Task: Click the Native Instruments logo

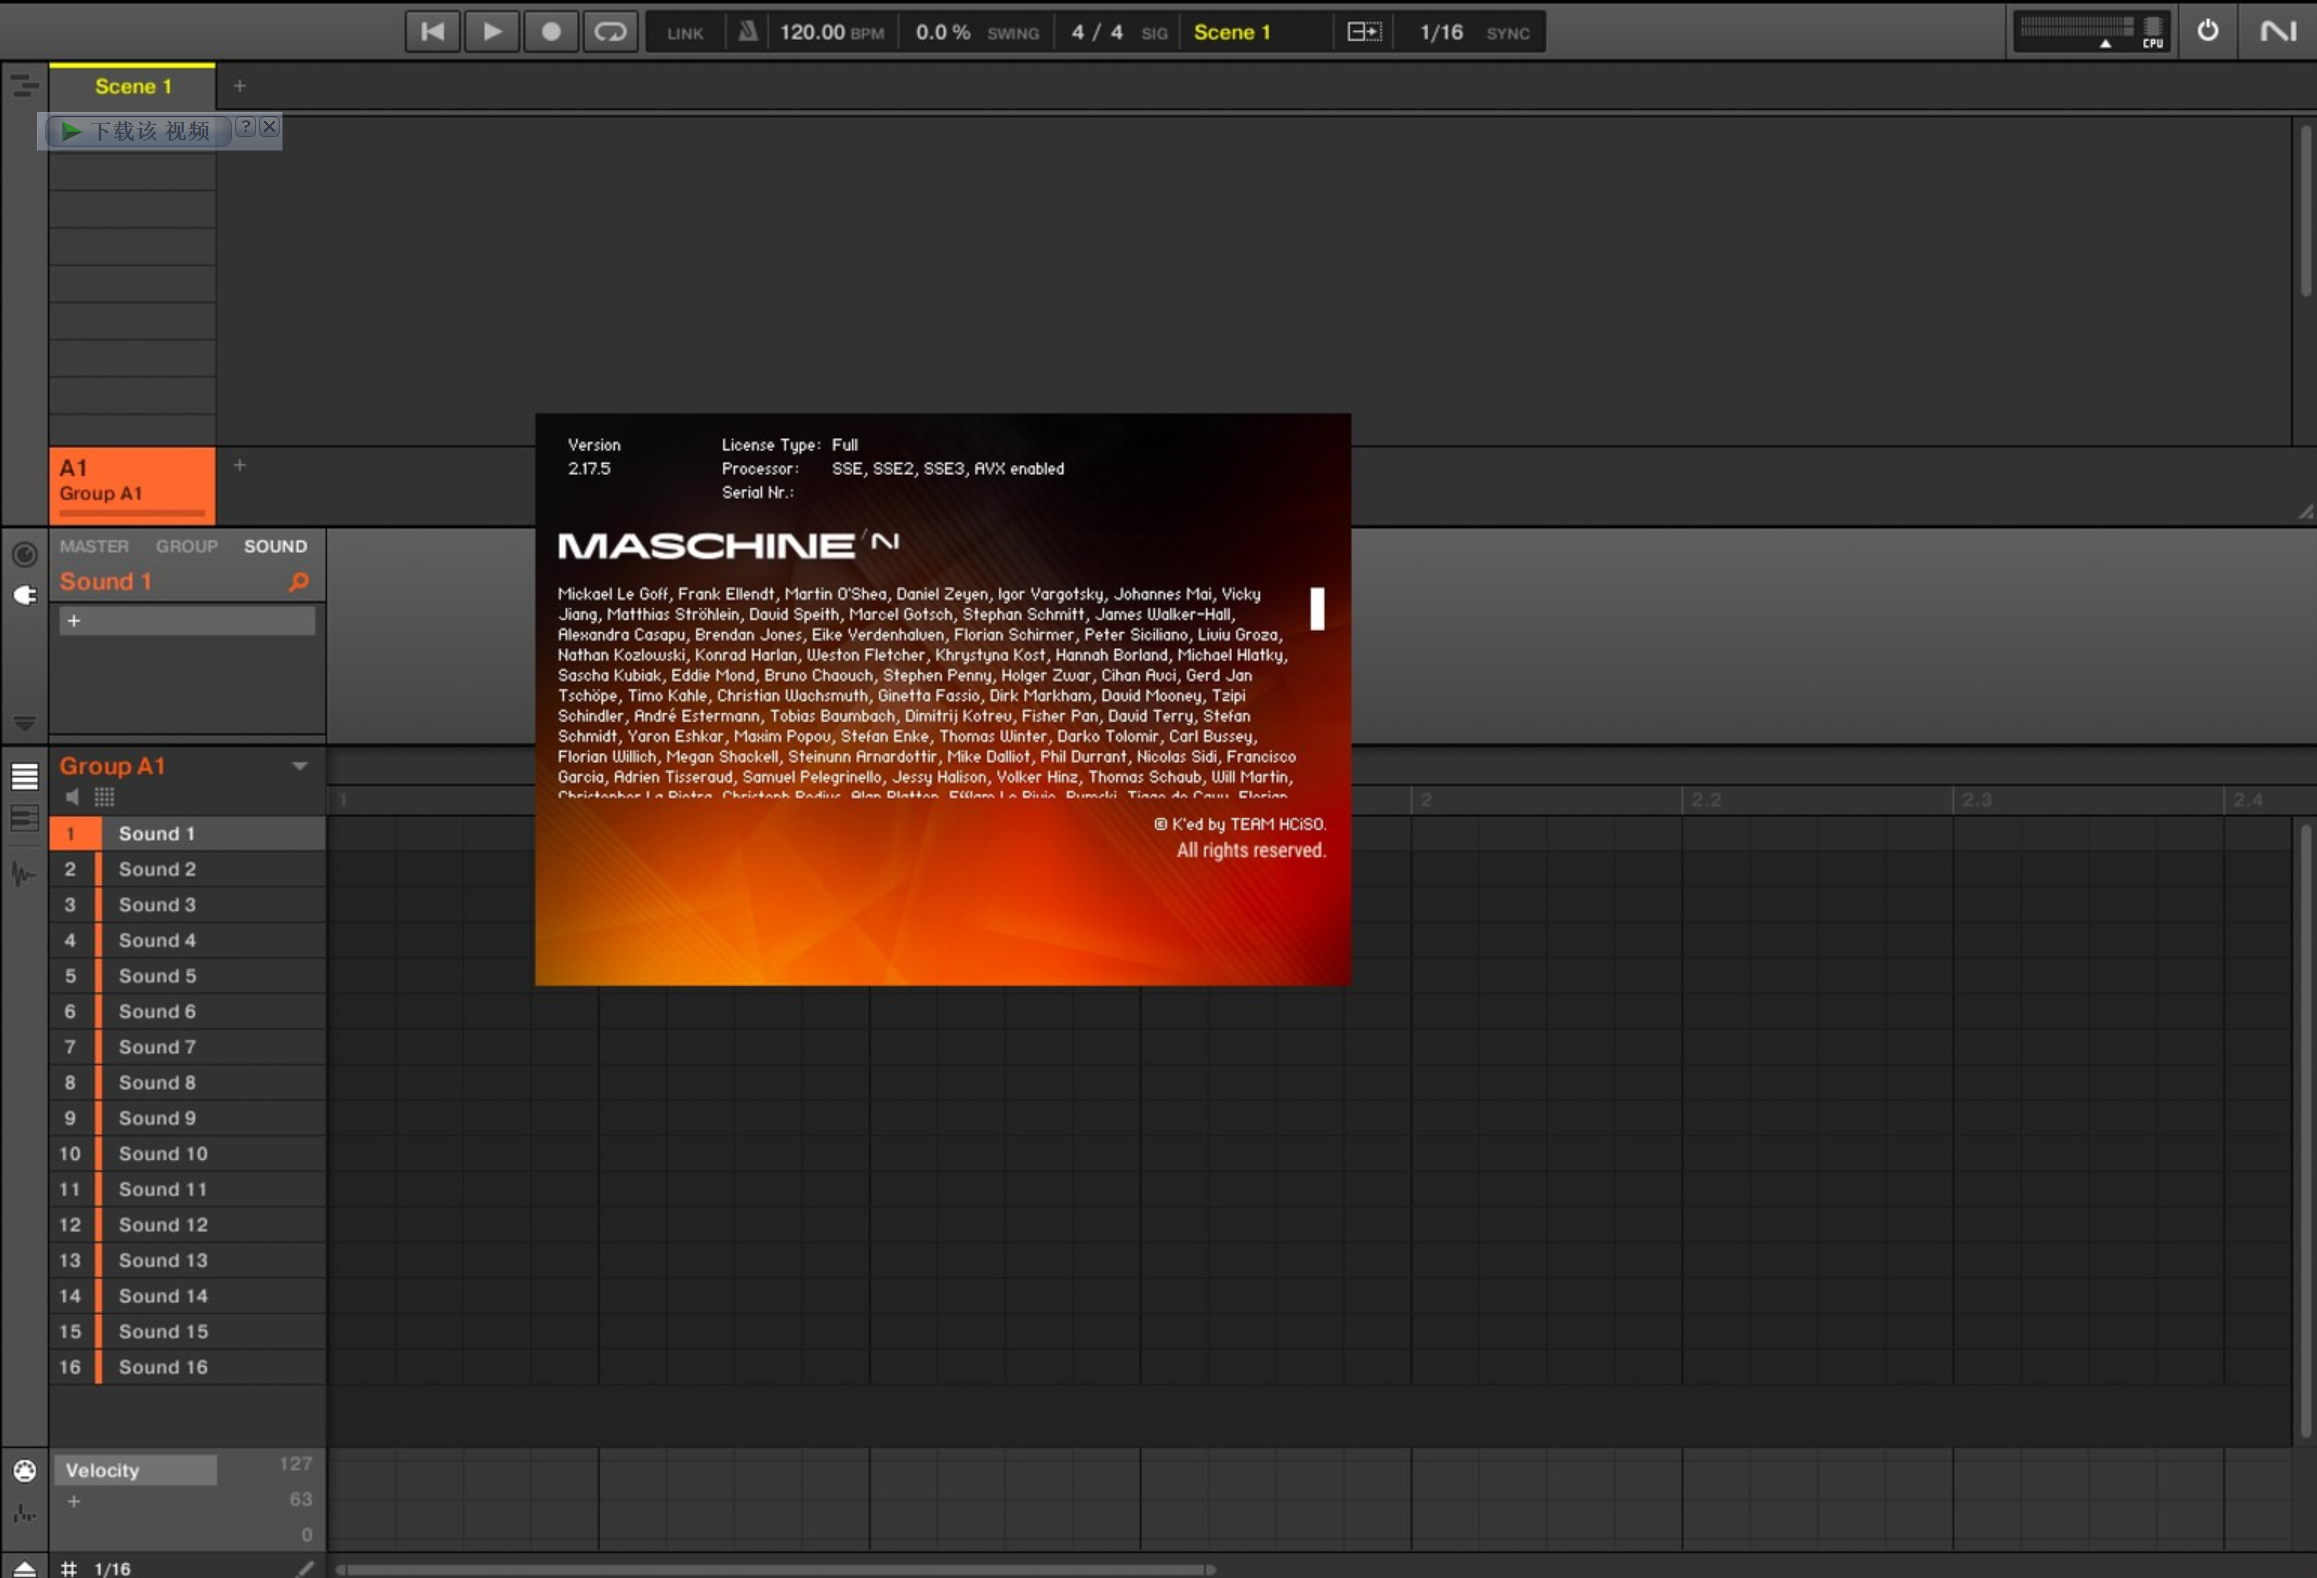Action: click(x=2277, y=31)
